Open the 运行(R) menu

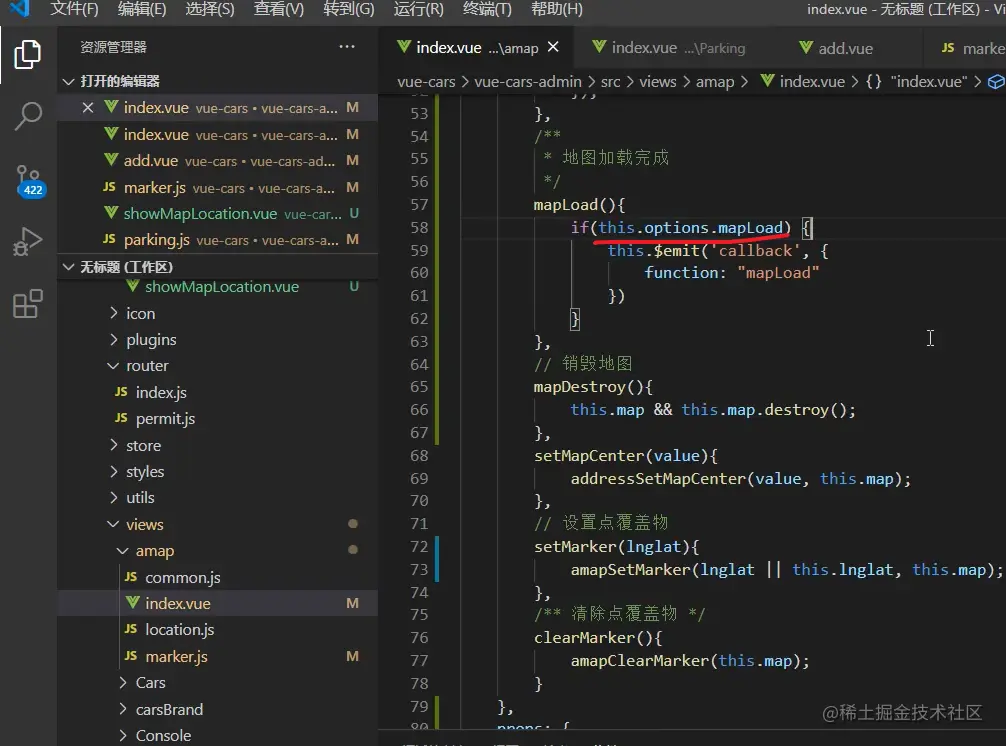pyautogui.click(x=418, y=9)
